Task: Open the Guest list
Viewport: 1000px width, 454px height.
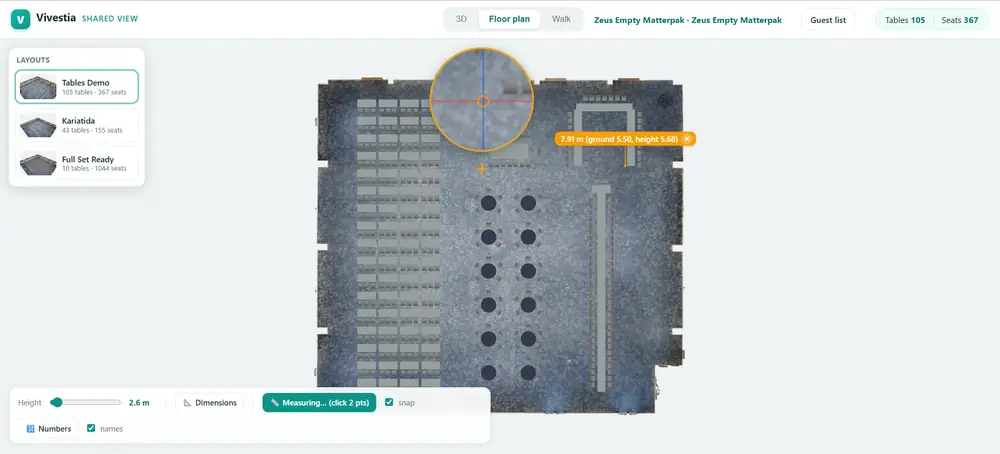Action: pos(828,20)
